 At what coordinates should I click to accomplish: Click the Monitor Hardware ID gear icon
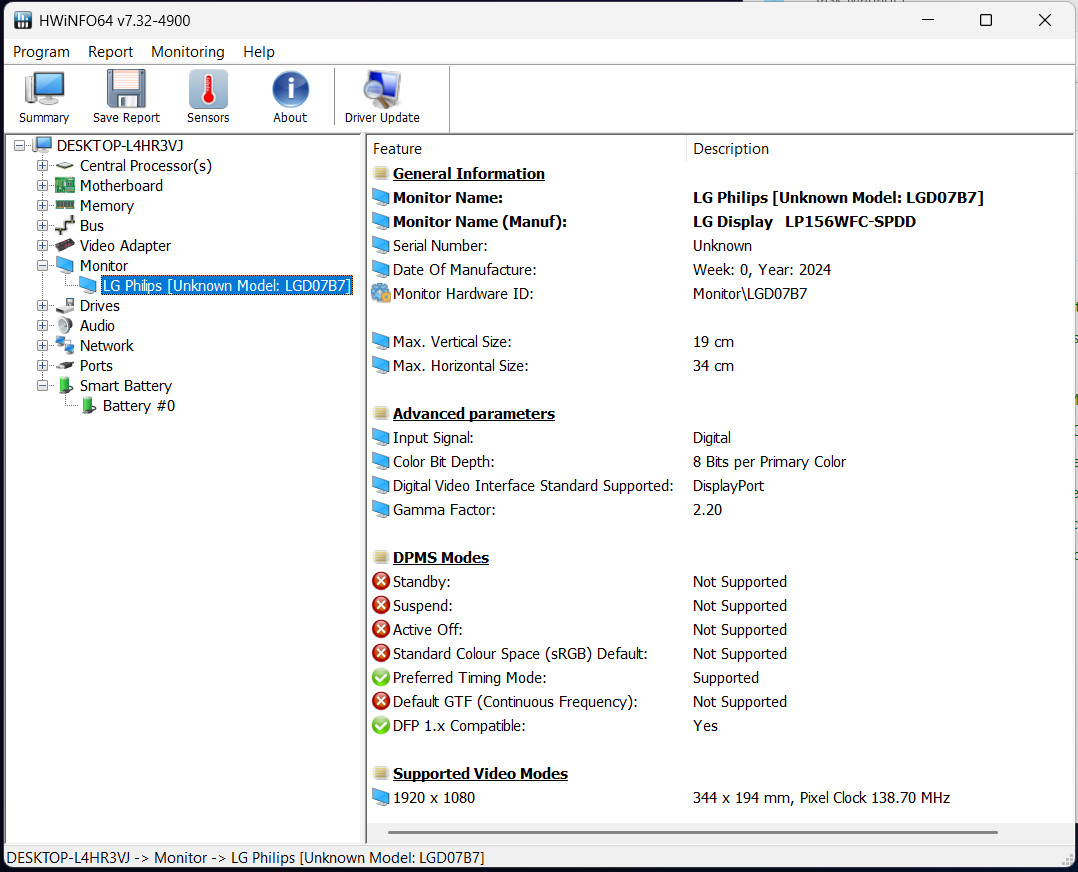[x=381, y=294]
